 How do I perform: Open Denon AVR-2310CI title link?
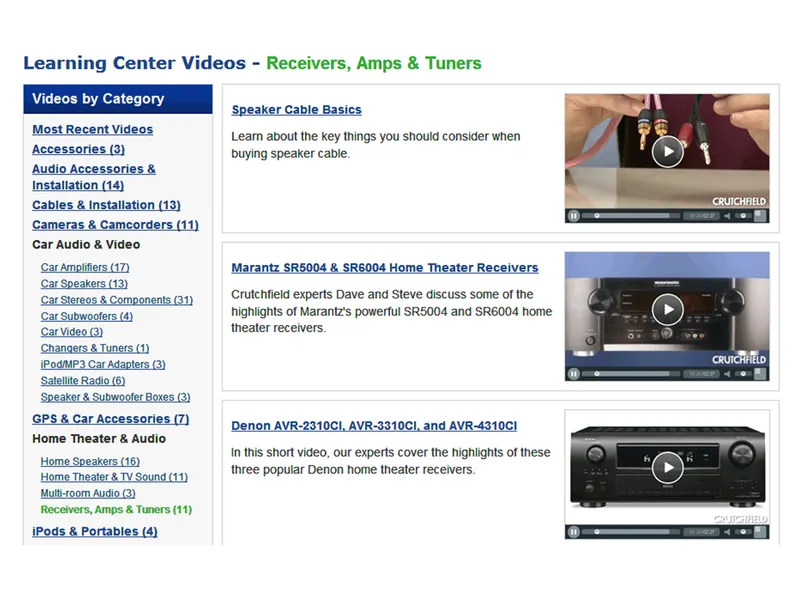(x=374, y=426)
